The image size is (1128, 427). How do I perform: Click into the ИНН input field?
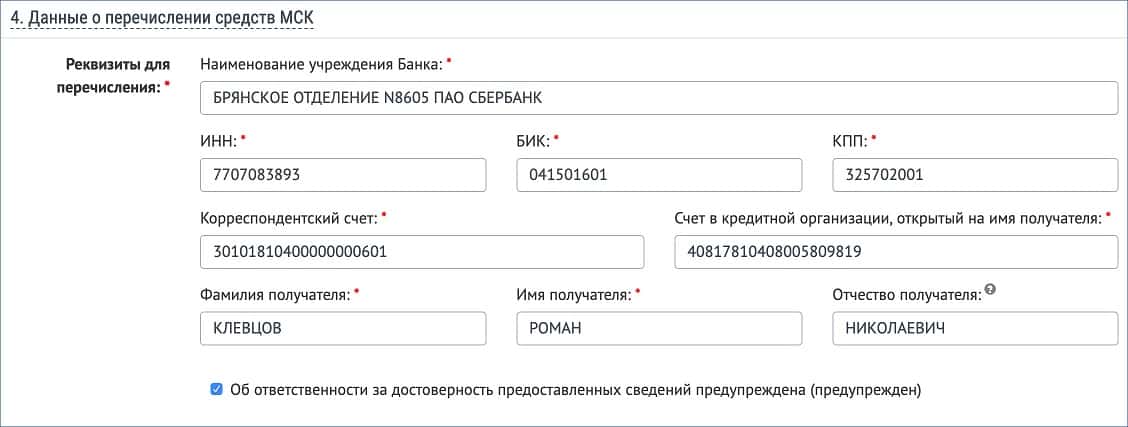(x=343, y=175)
